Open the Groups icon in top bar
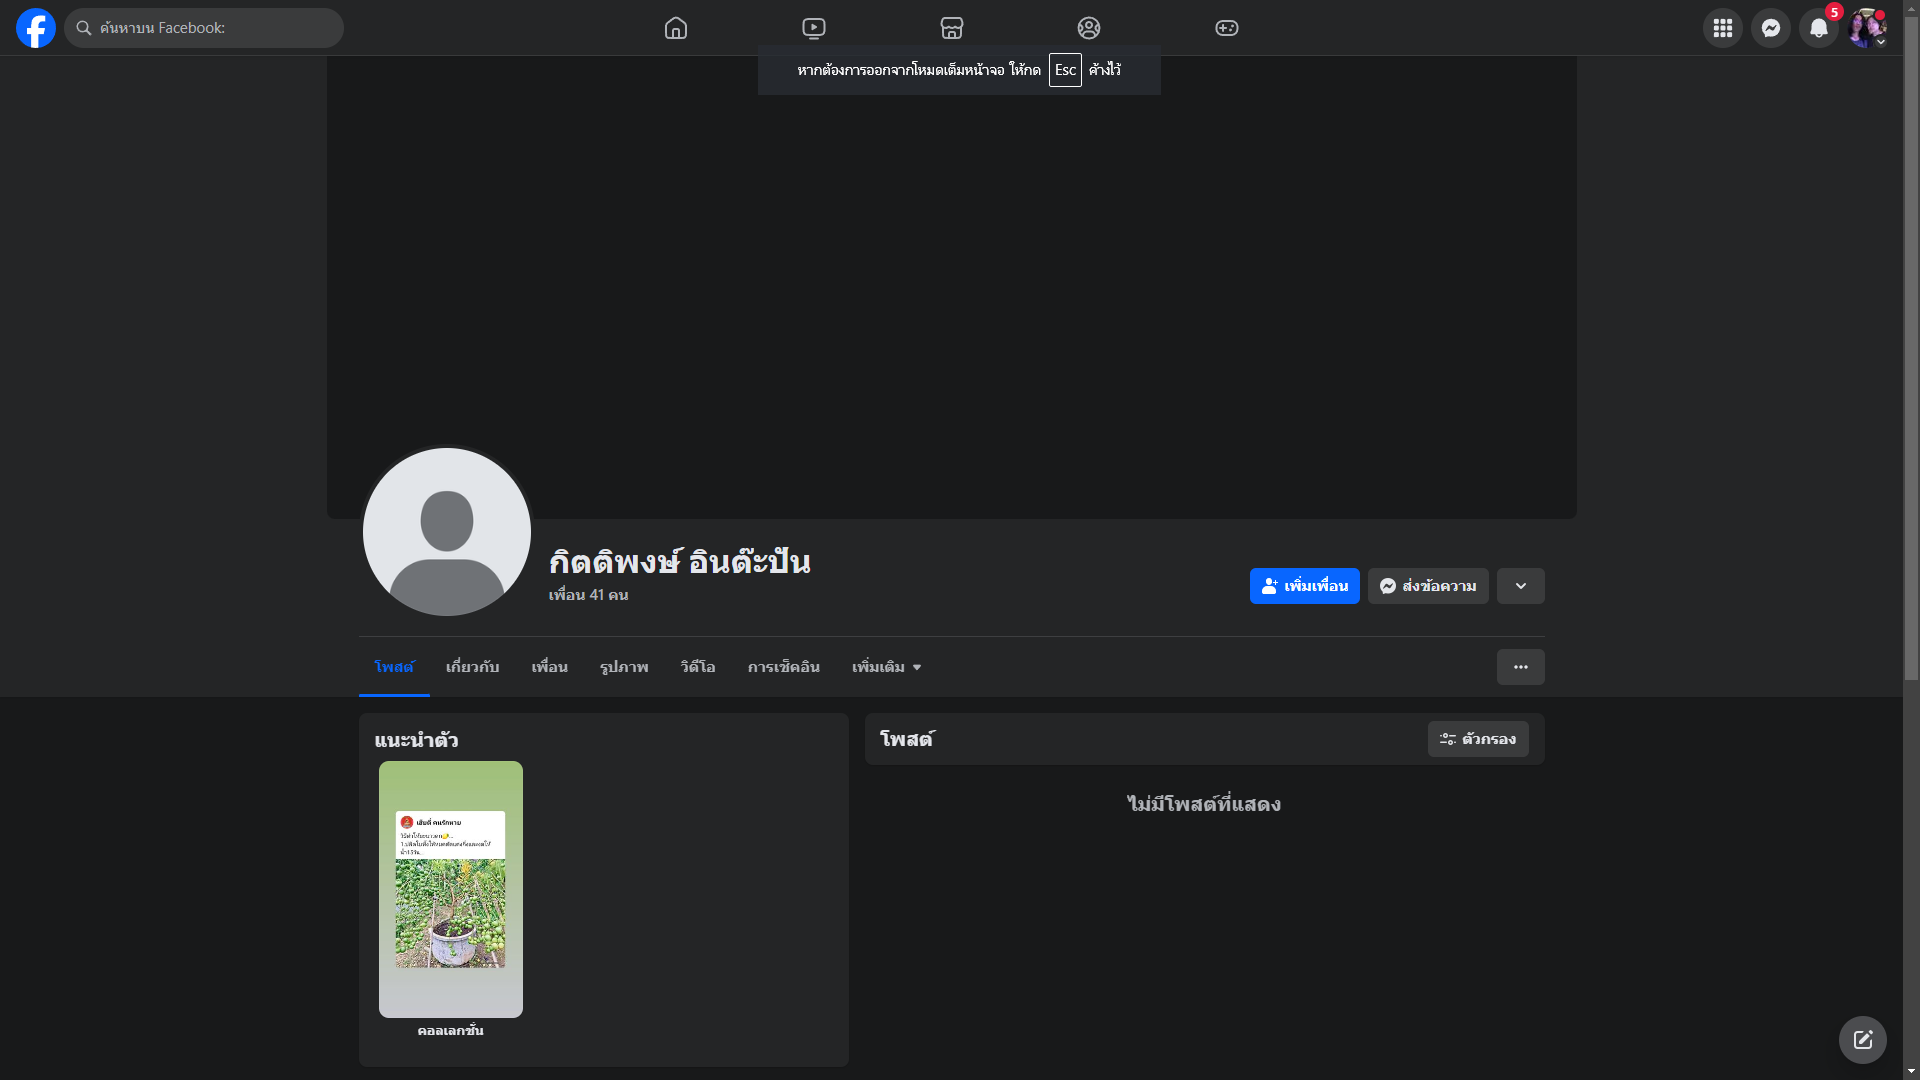Image resolution: width=1920 pixels, height=1080 pixels. 1089,28
